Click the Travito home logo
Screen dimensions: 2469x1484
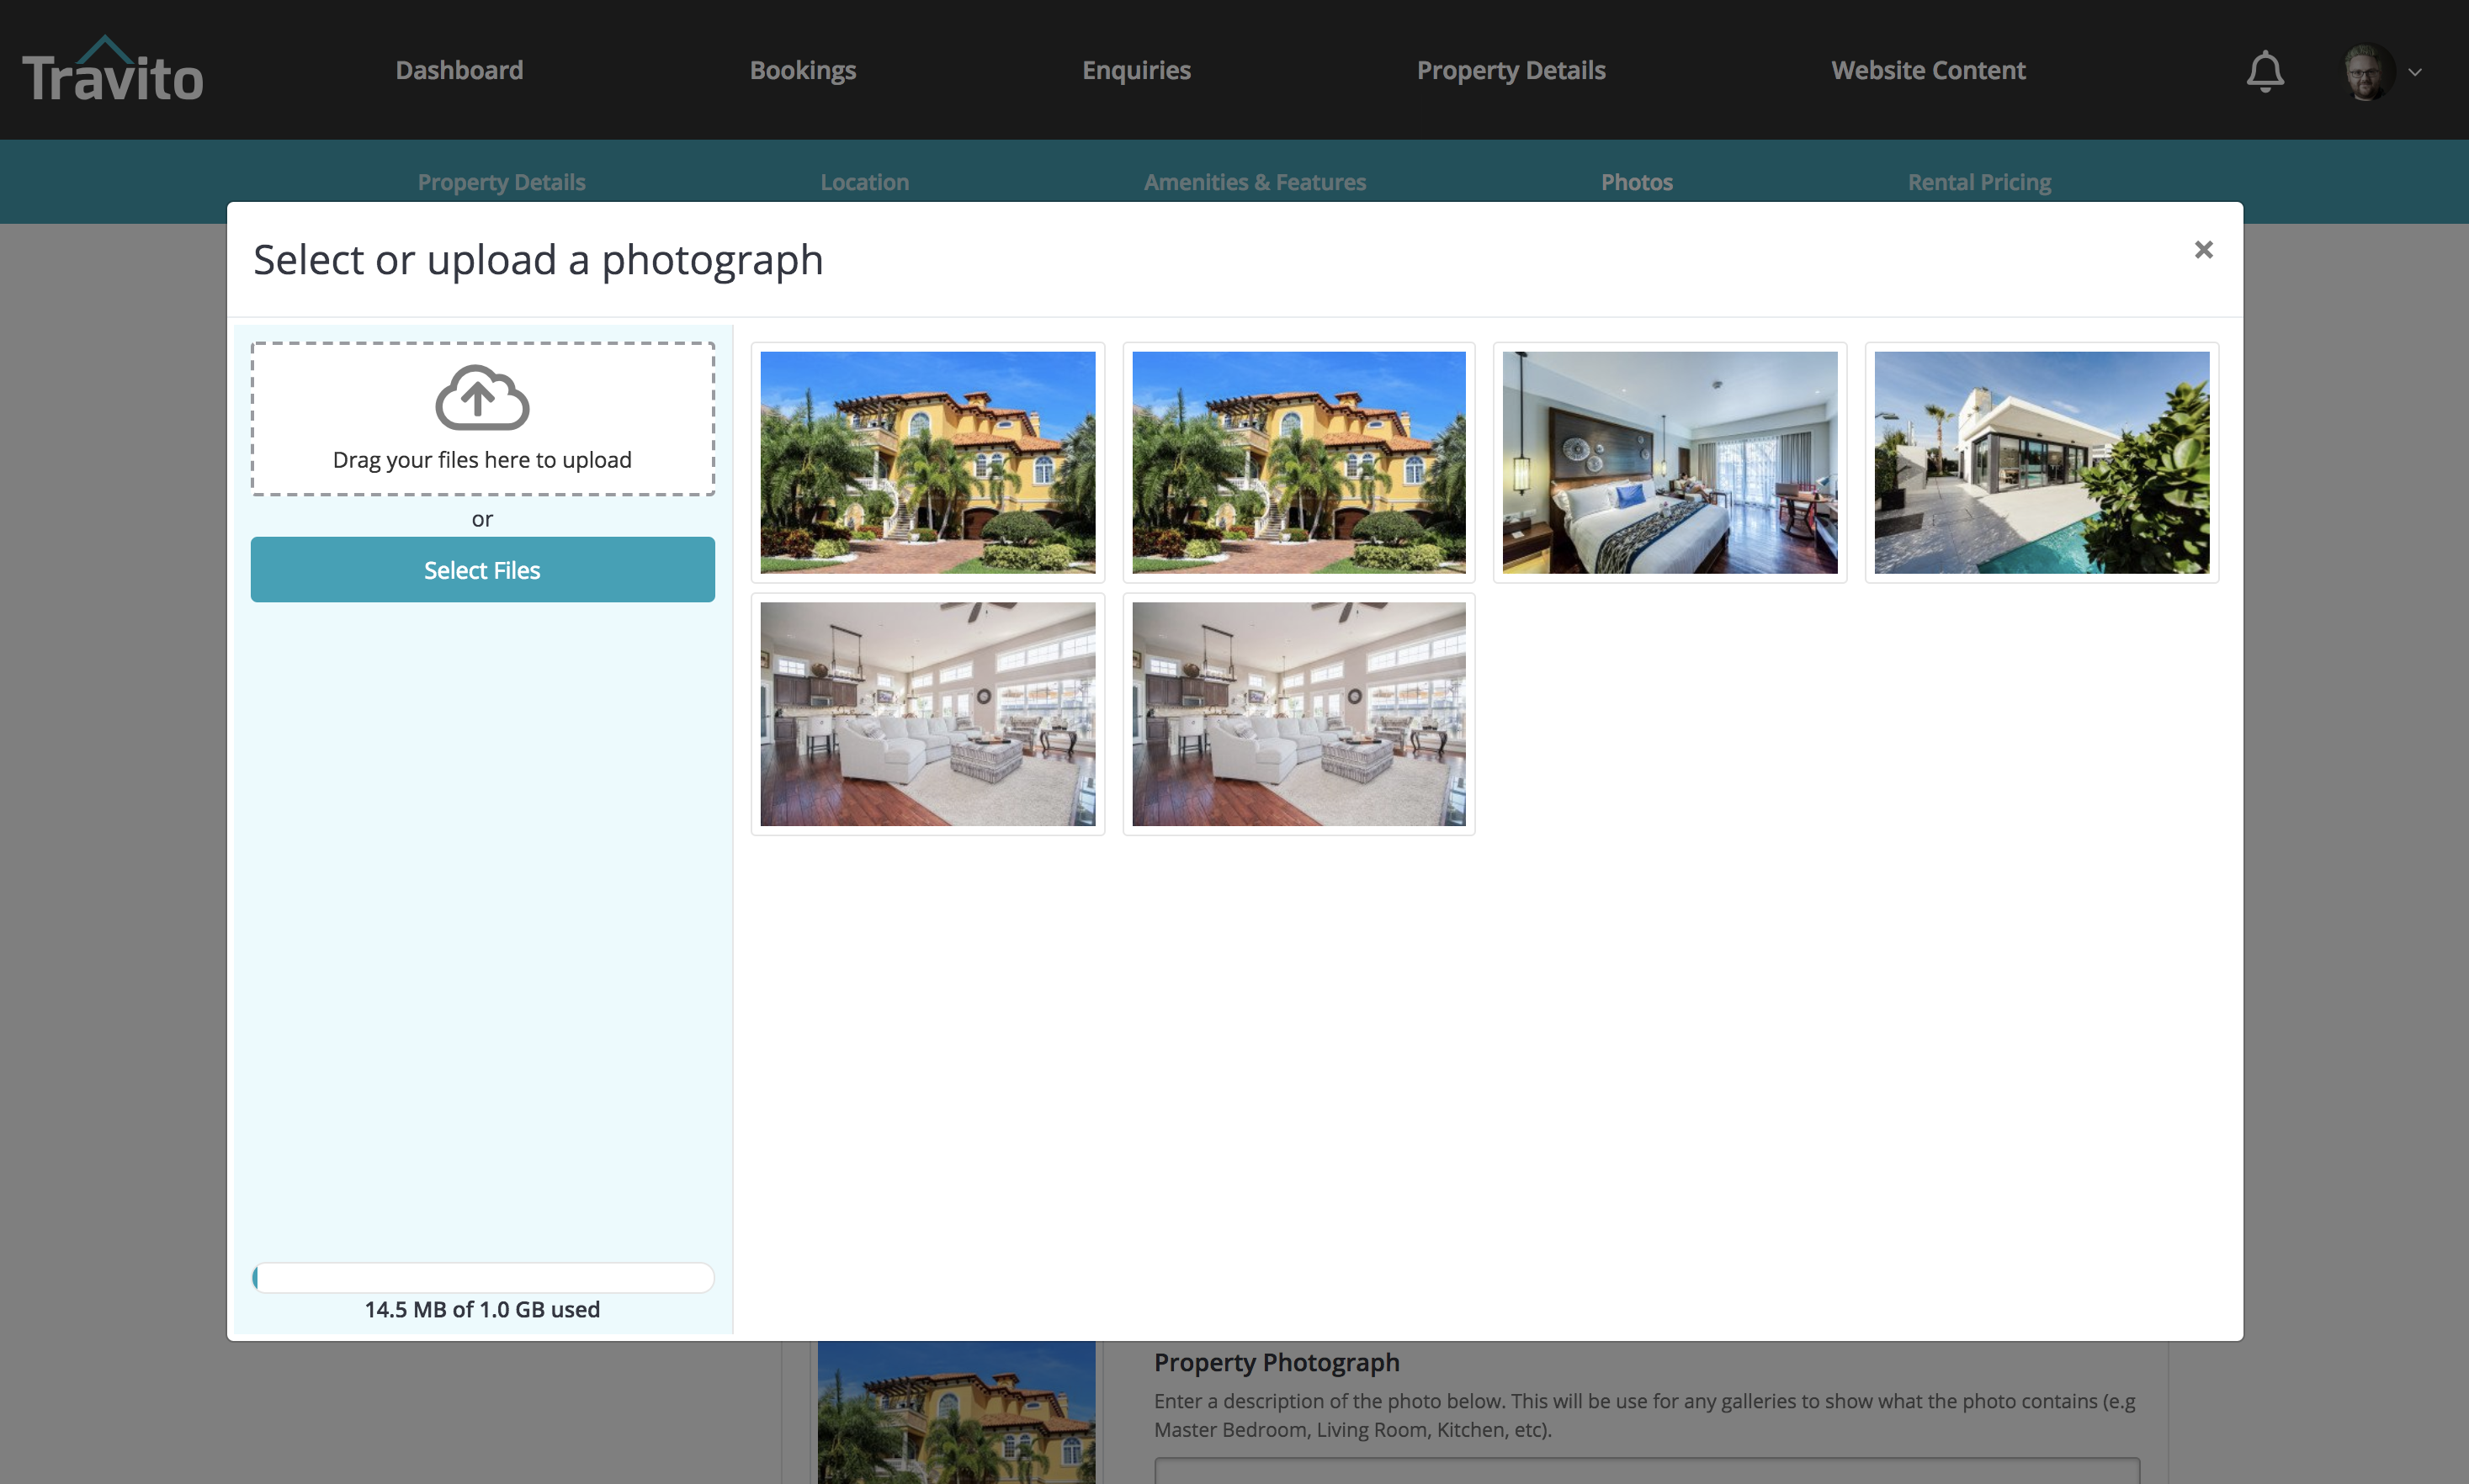coord(113,68)
